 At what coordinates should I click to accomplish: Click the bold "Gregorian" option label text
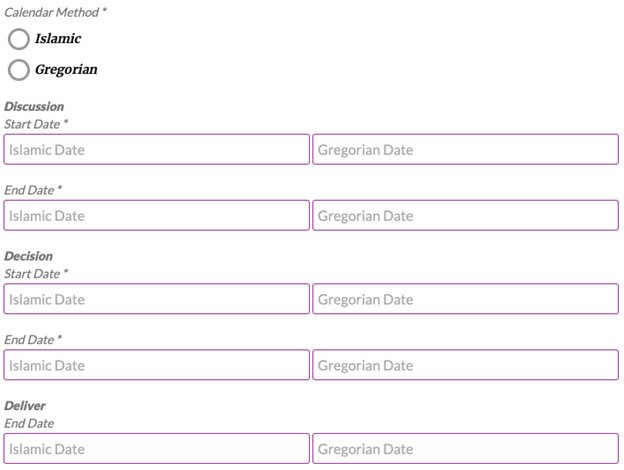click(66, 70)
